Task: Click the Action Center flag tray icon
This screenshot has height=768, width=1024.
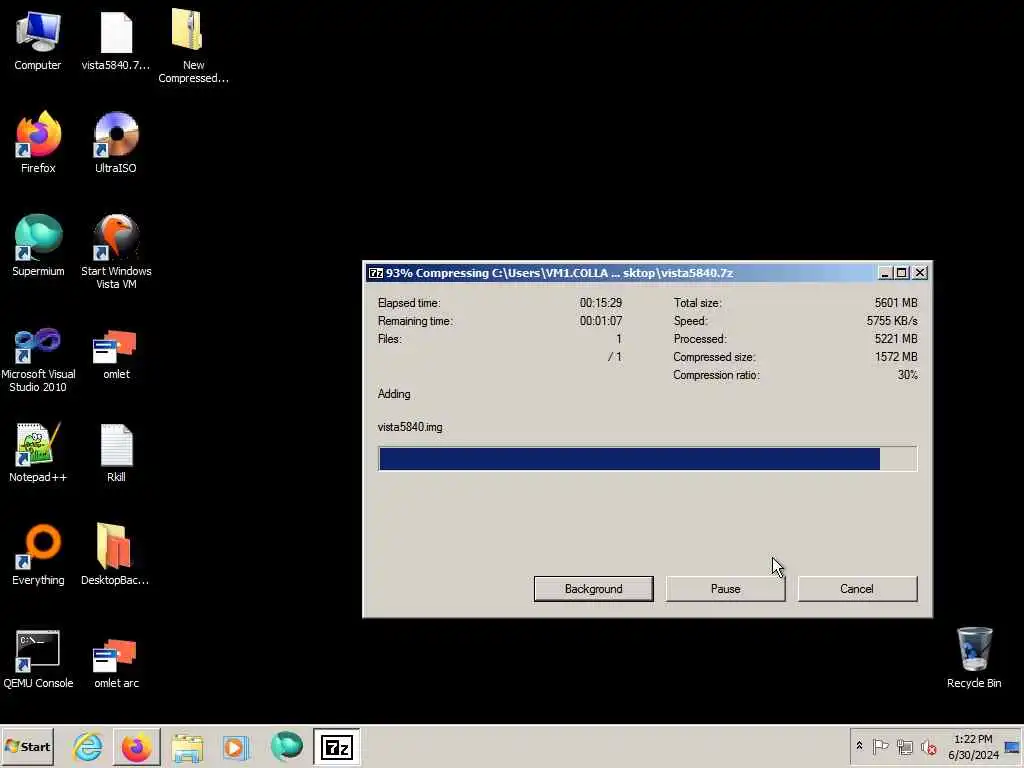Action: click(x=880, y=746)
